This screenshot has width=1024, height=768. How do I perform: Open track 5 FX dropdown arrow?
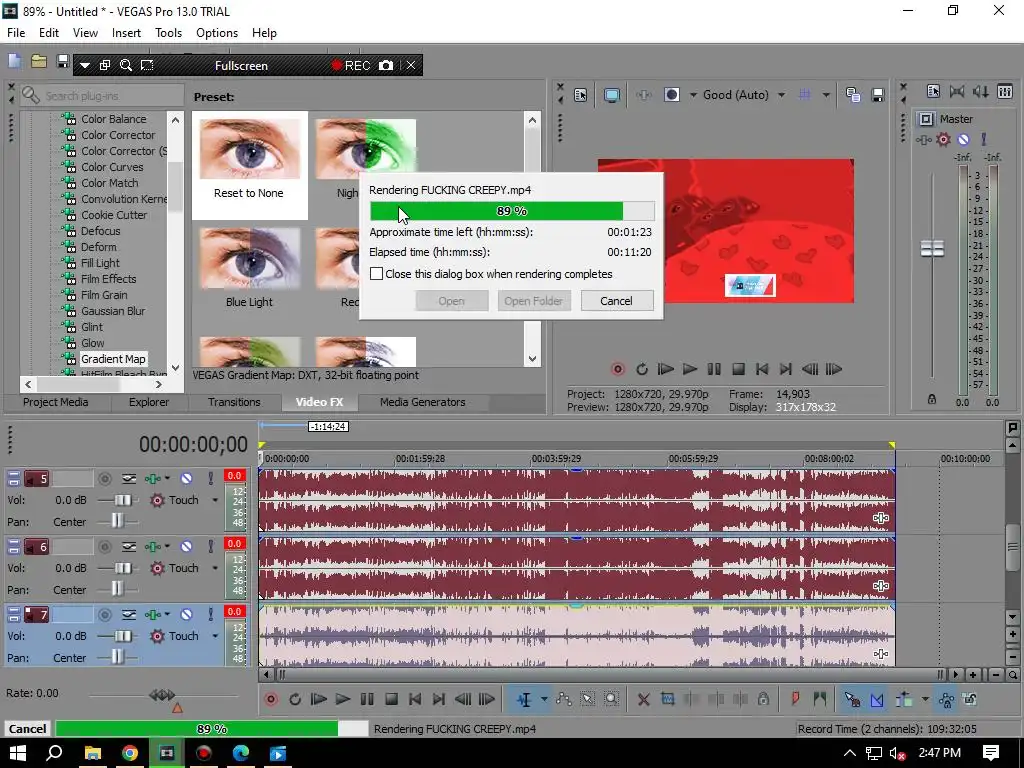[x=167, y=479]
